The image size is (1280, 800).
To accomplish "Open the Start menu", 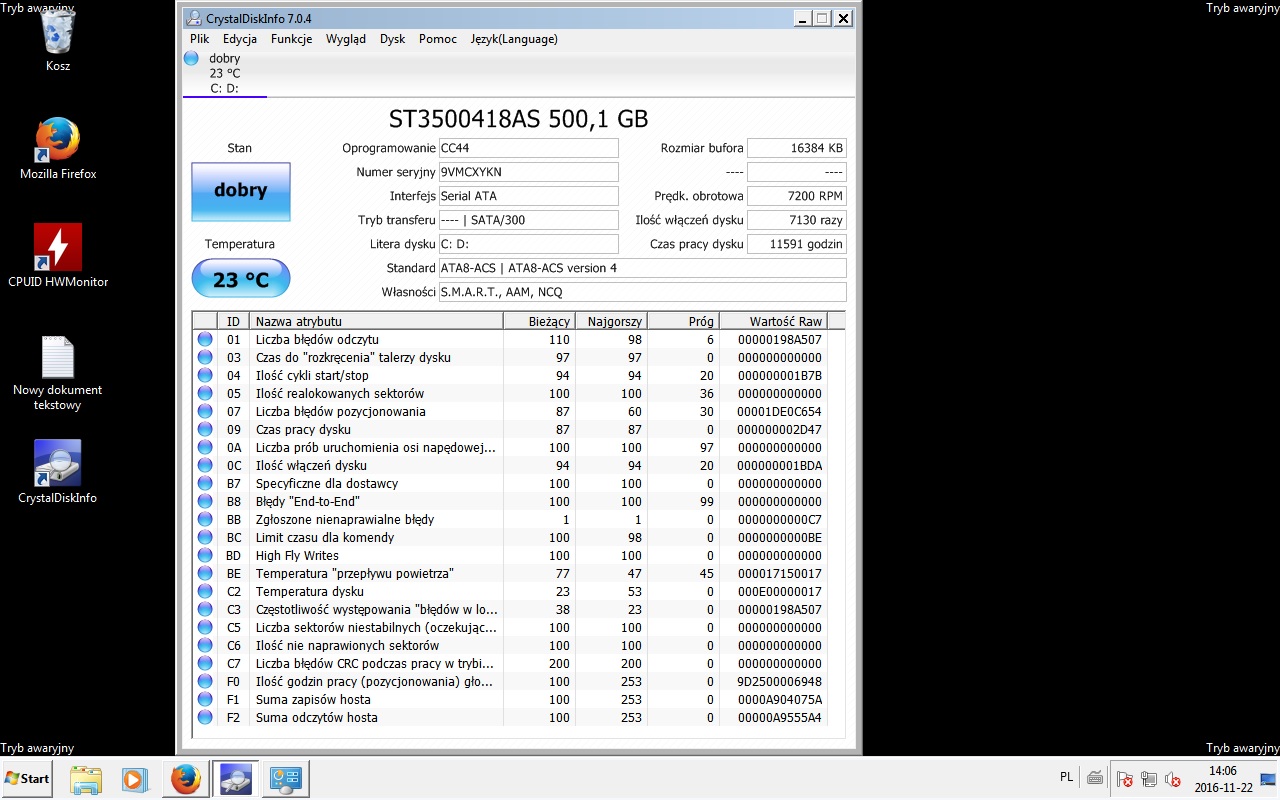I will point(29,778).
